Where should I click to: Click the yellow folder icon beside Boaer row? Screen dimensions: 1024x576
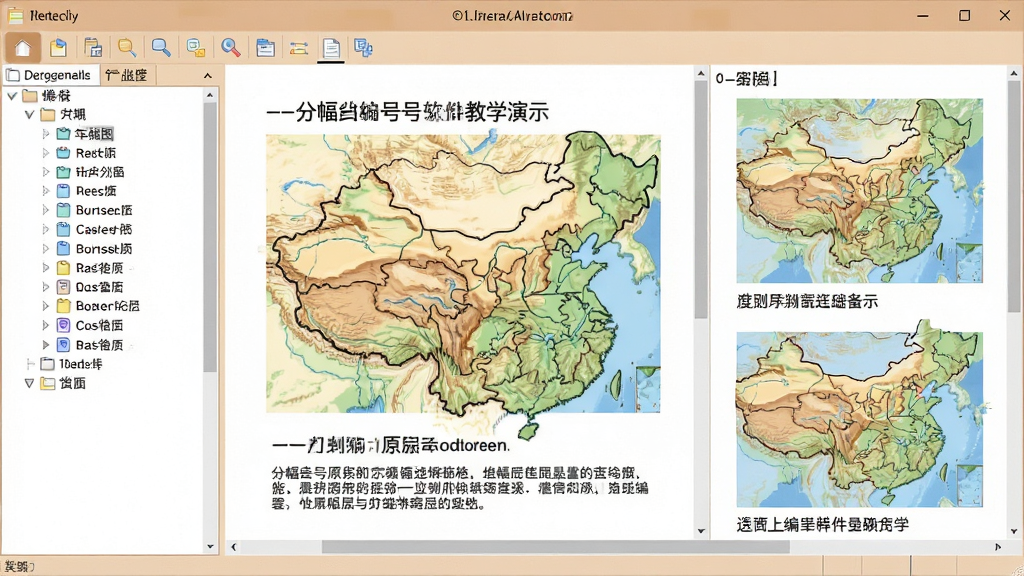(x=63, y=306)
